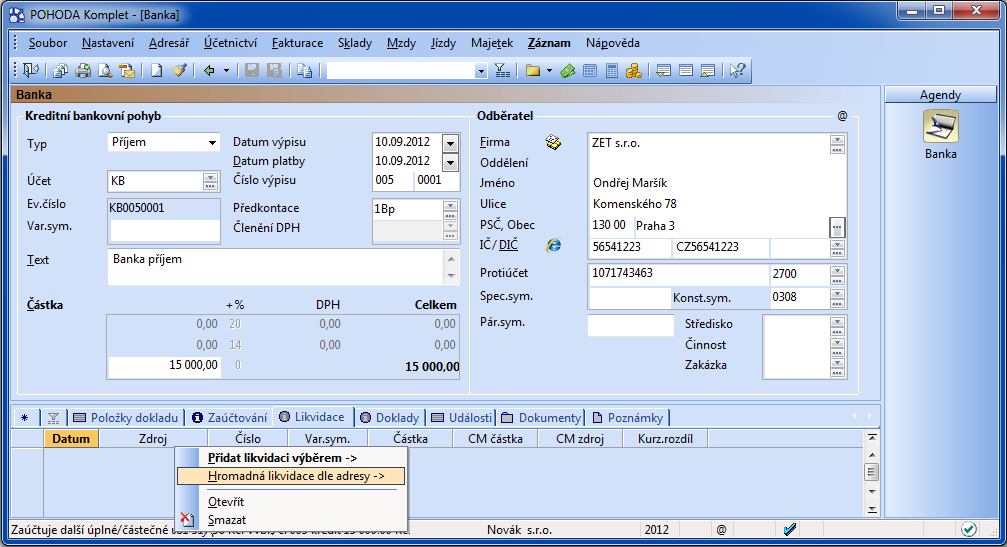Viewport: 1007px width, 547px height.
Task: Click the yellow folder toolbar icon
Action: [x=532, y=71]
